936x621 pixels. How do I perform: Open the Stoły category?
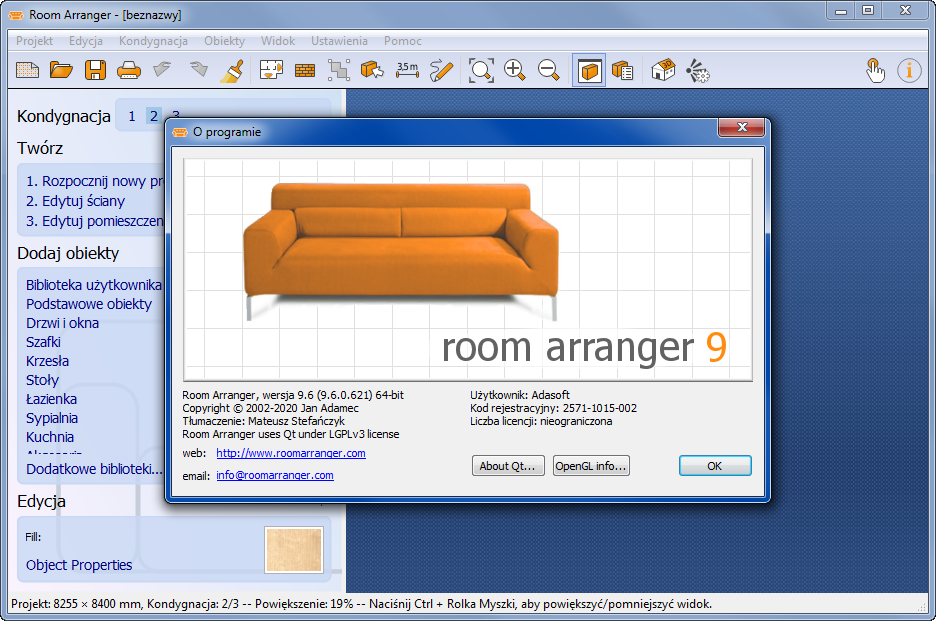(42, 380)
